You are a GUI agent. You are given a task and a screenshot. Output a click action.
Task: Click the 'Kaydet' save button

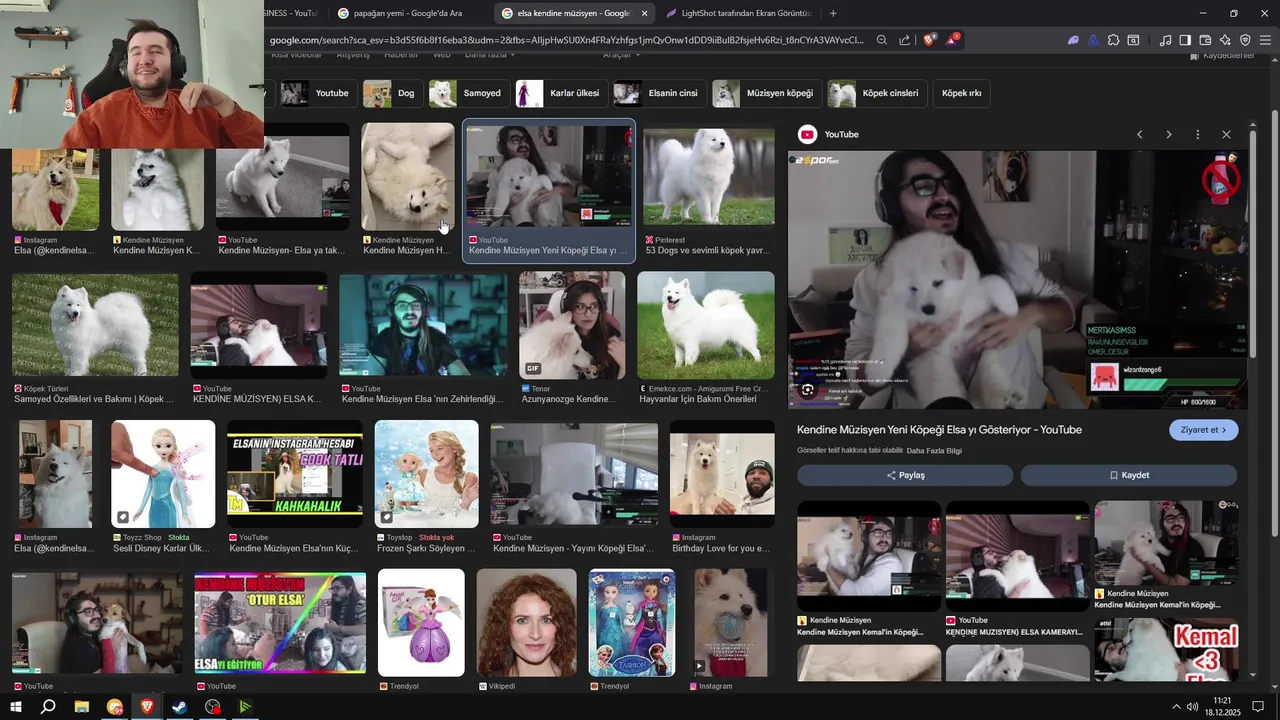point(1129,475)
